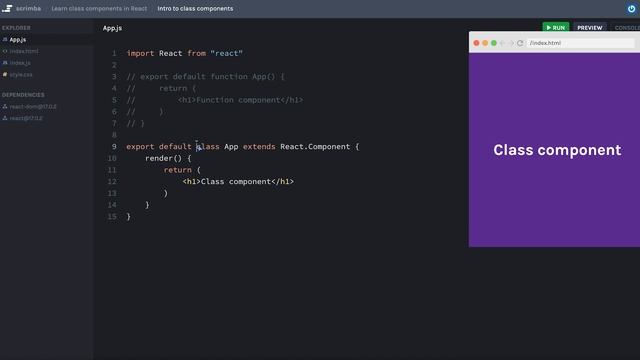Click the word 'import' on line 1
This screenshot has width=640, height=360.
pos(140,53)
